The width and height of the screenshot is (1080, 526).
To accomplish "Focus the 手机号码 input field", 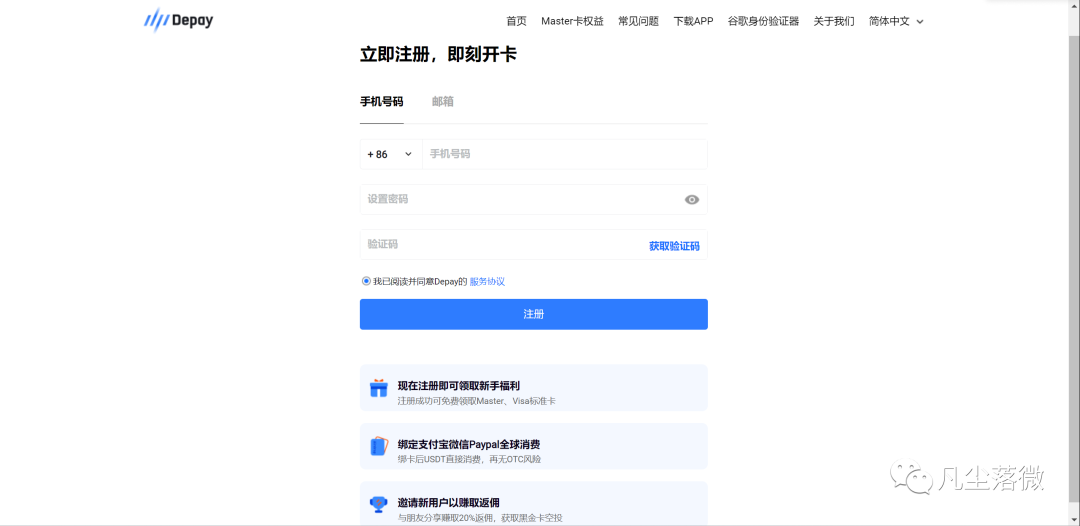I will [565, 154].
